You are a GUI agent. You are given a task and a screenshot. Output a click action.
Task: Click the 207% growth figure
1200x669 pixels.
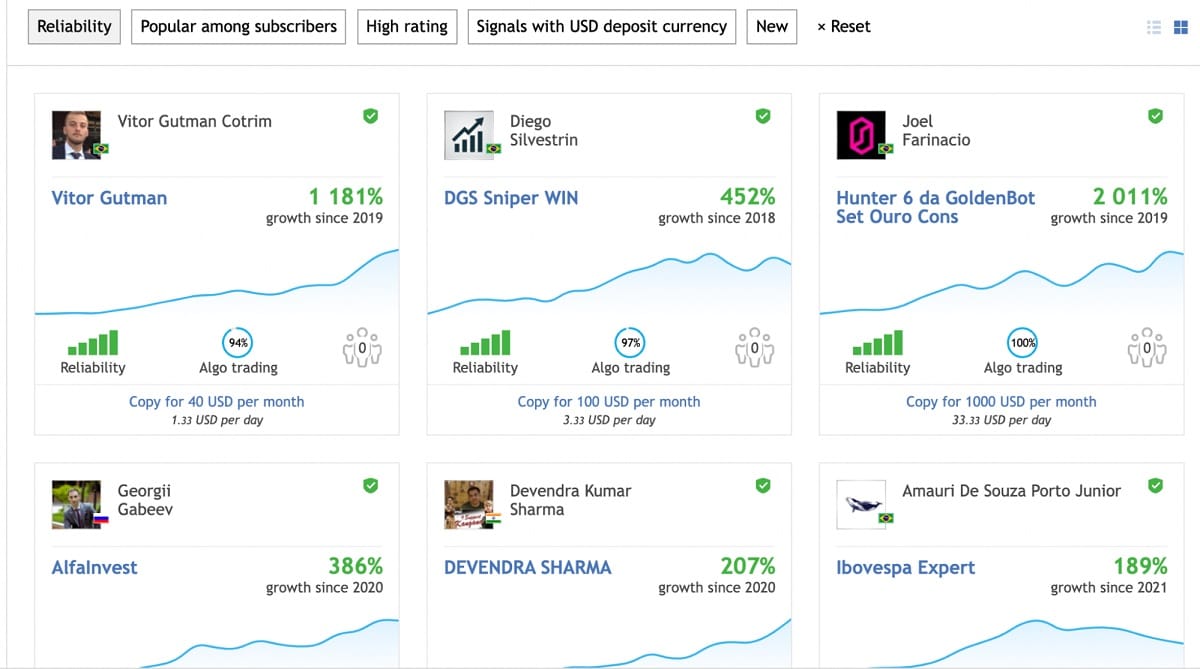click(x=748, y=566)
